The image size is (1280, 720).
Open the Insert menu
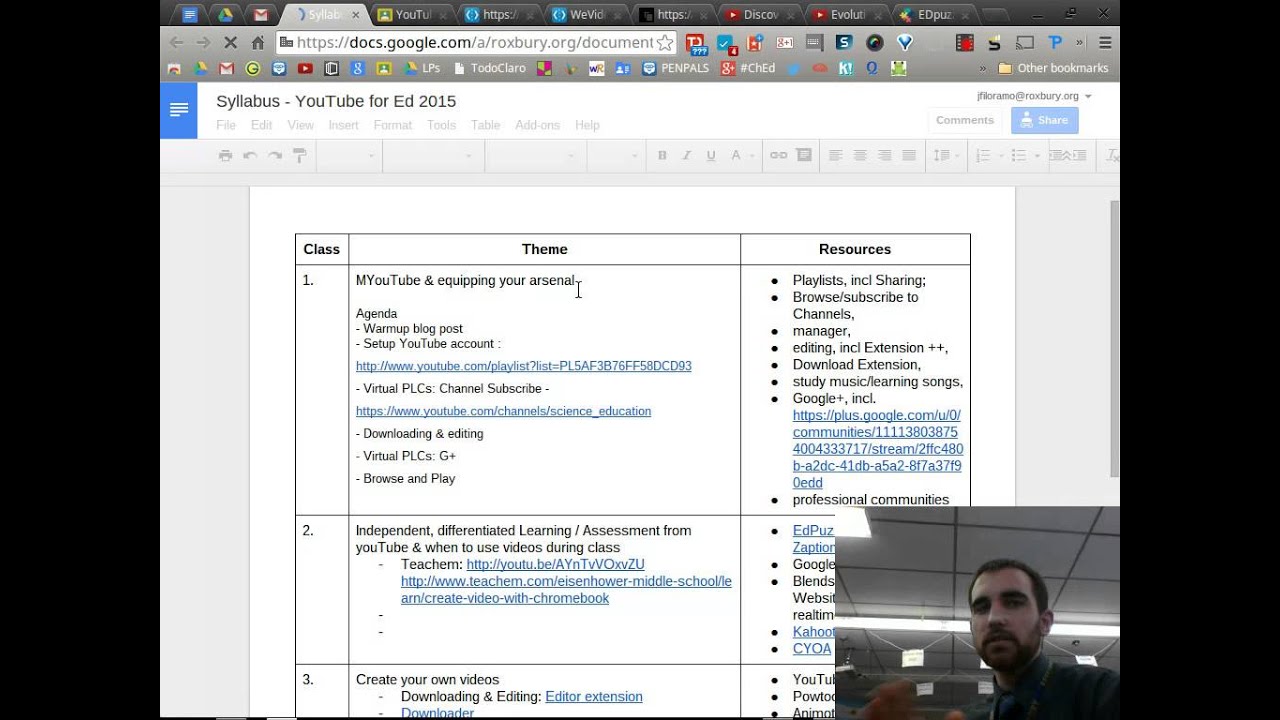(343, 125)
